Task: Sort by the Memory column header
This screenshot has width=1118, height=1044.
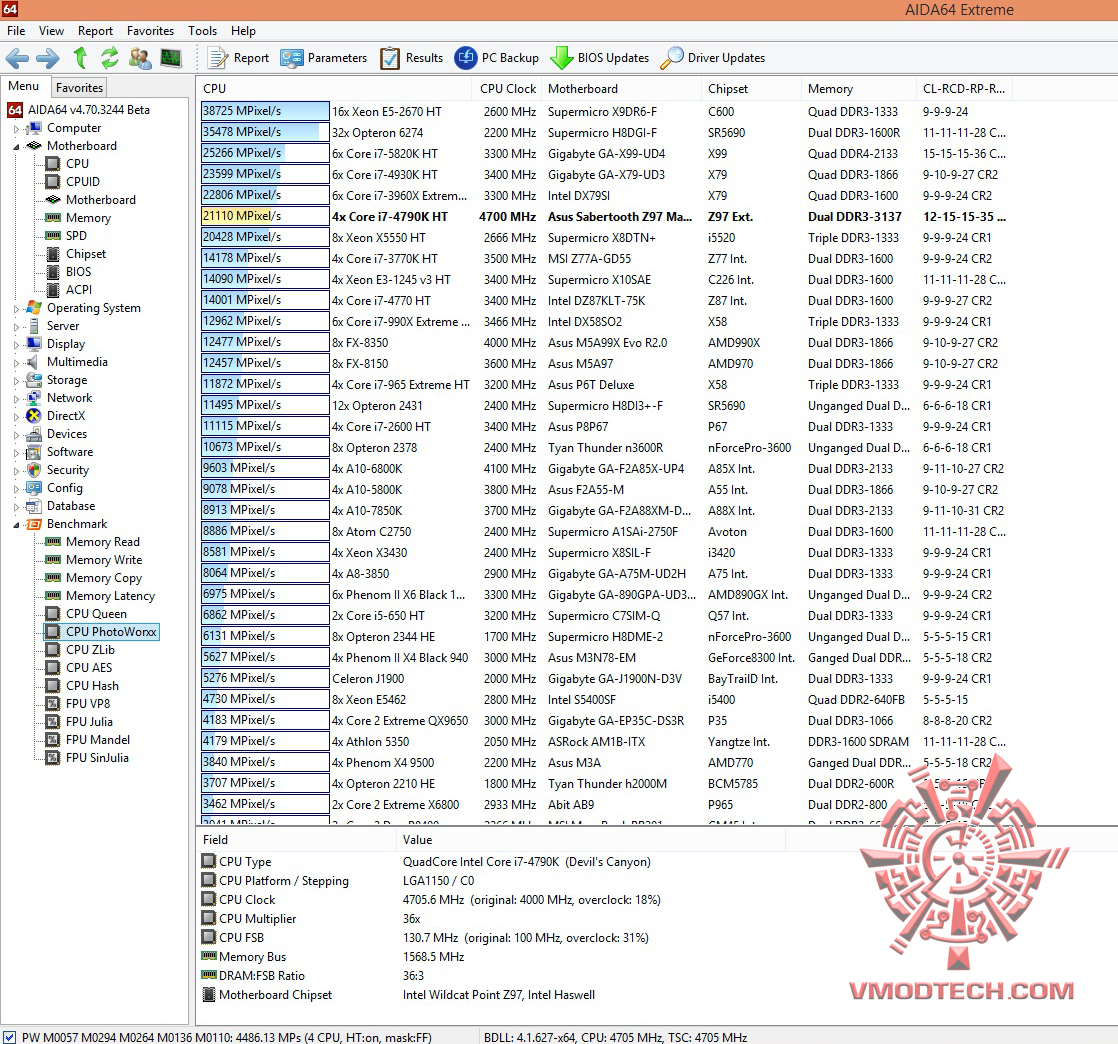Action: point(858,89)
